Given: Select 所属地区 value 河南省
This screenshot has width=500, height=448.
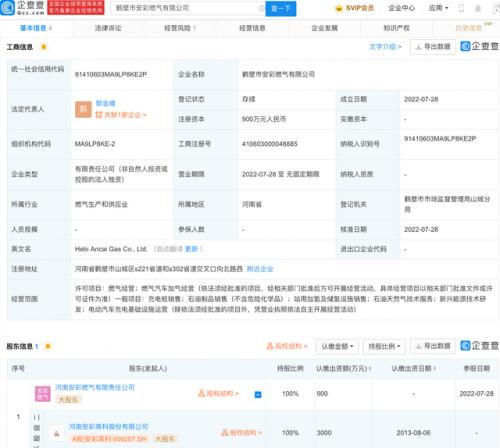Looking at the screenshot, I should 252,204.
